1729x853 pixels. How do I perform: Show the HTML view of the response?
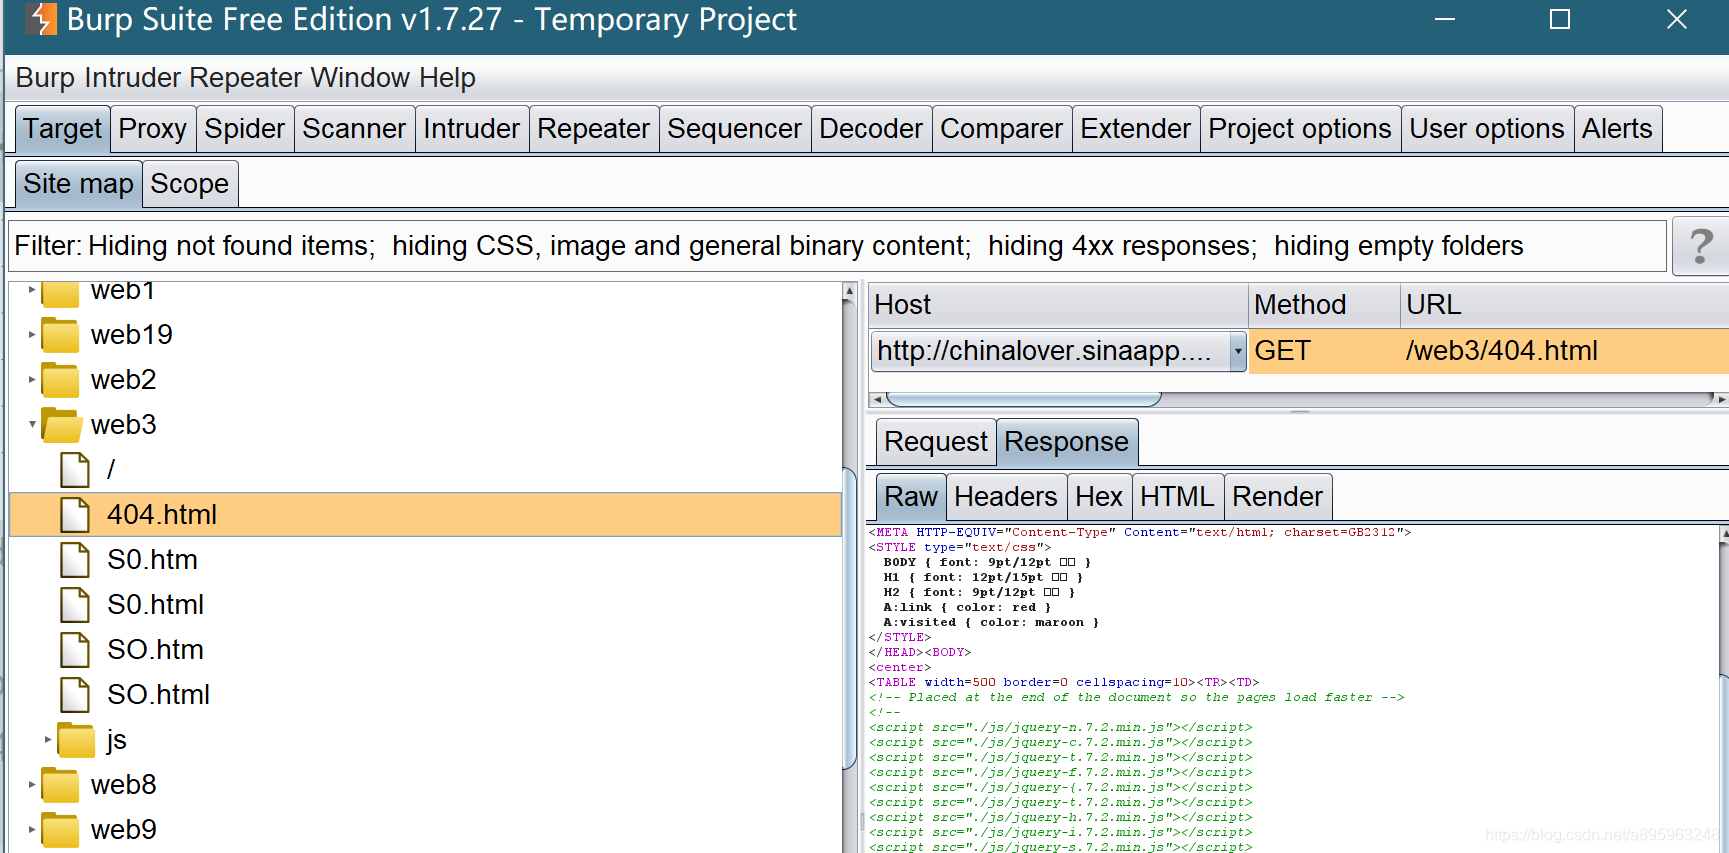coord(1177,497)
